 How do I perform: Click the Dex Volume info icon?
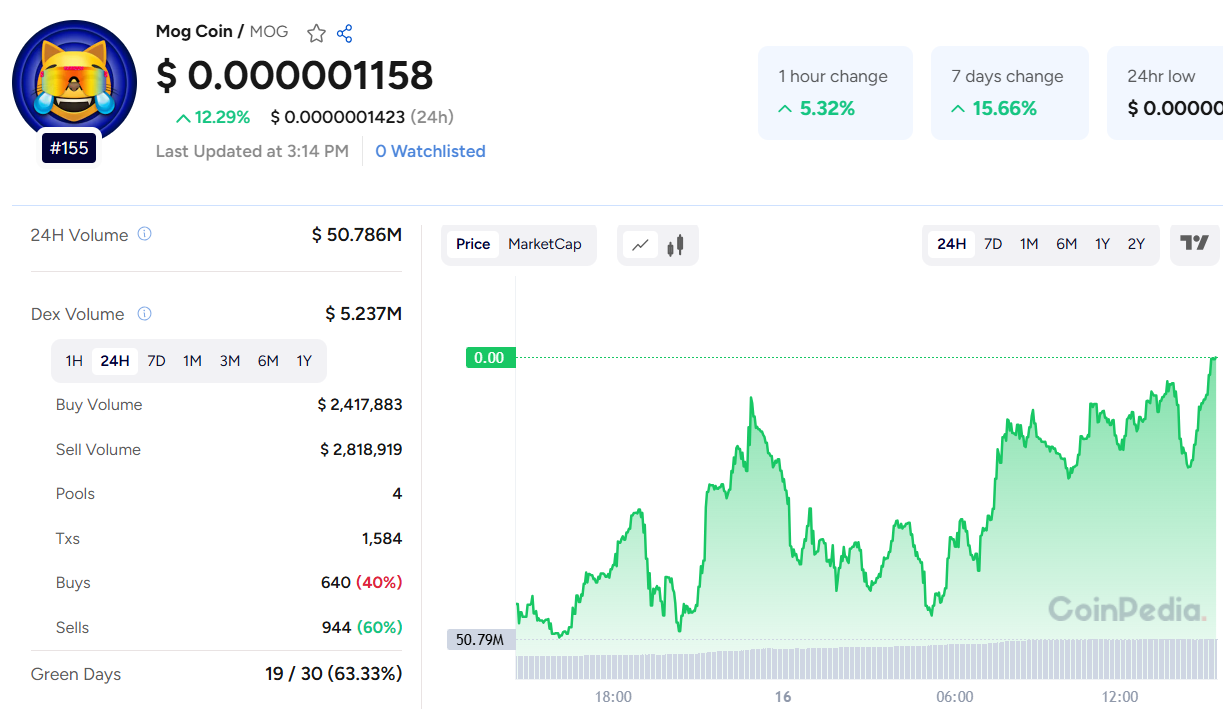(x=144, y=314)
